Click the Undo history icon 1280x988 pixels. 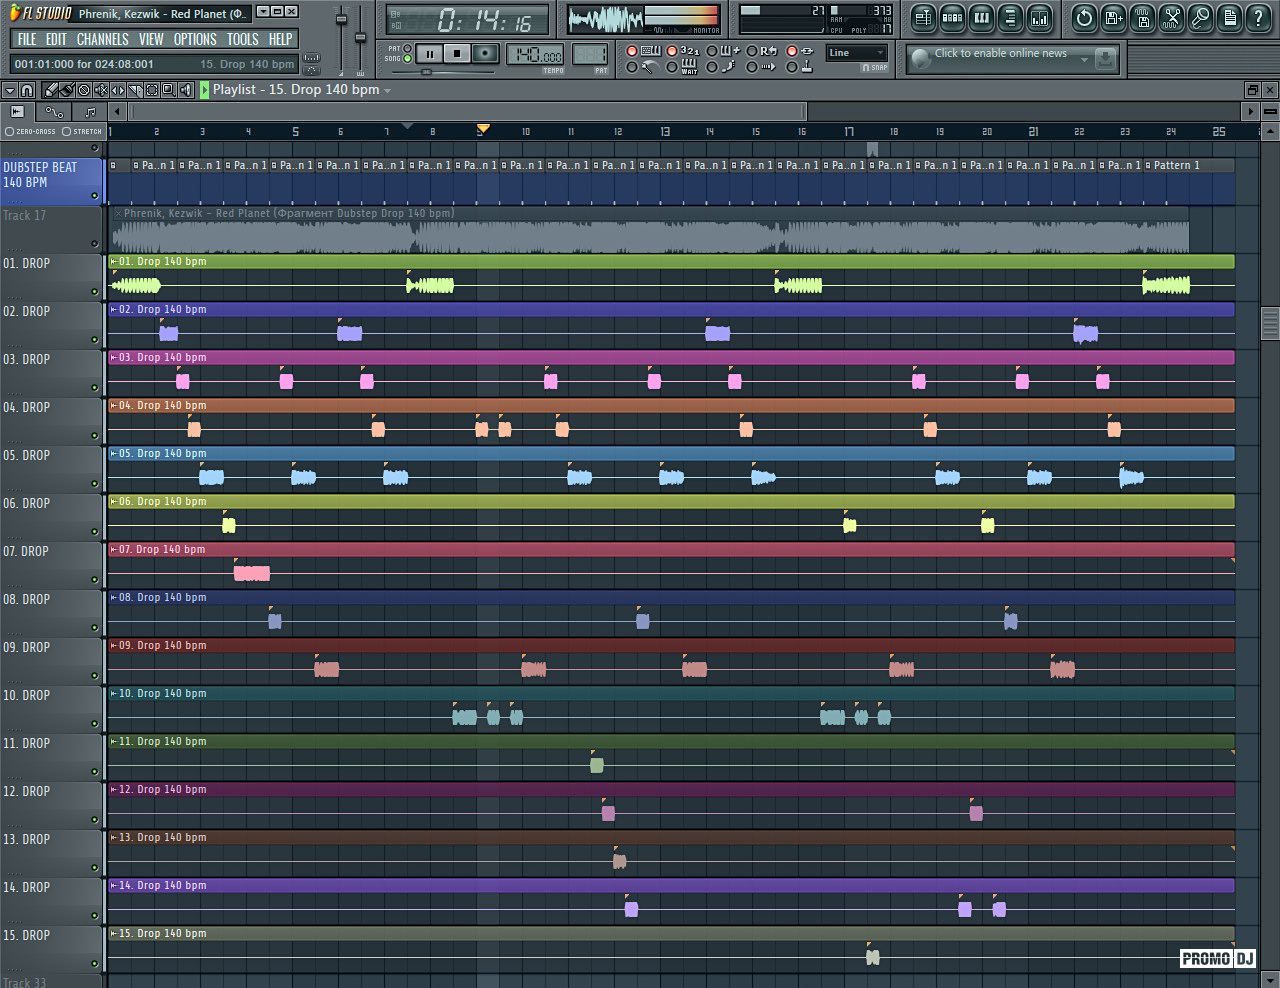(x=1084, y=18)
